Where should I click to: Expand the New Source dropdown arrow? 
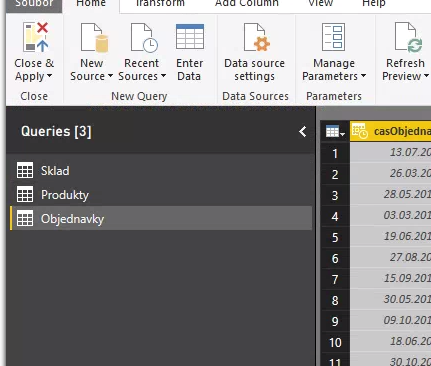pos(110,76)
